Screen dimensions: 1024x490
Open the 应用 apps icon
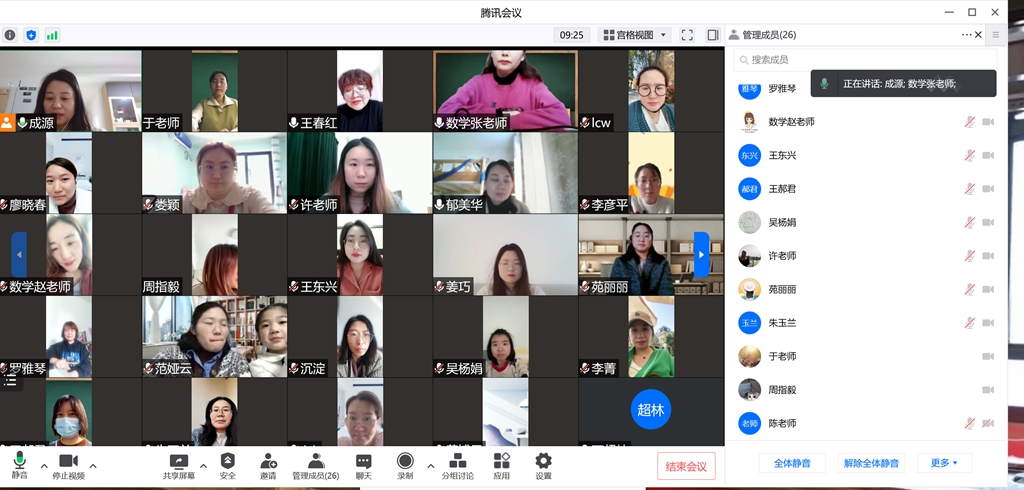(x=502, y=461)
